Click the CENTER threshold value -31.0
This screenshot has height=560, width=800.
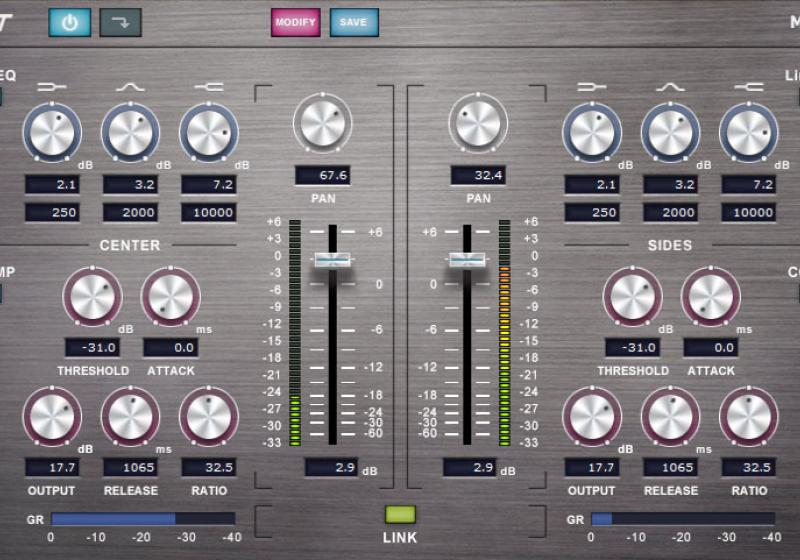point(92,348)
